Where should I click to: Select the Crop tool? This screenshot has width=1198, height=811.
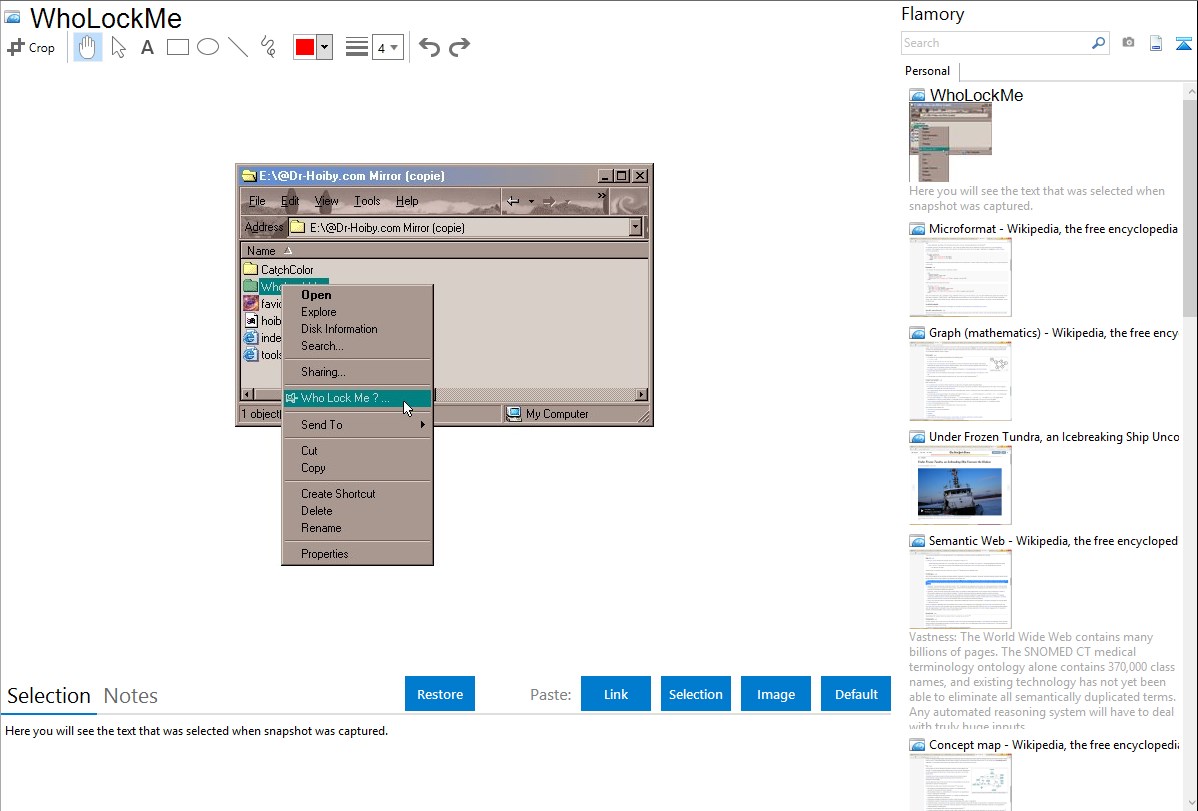[x=31, y=47]
